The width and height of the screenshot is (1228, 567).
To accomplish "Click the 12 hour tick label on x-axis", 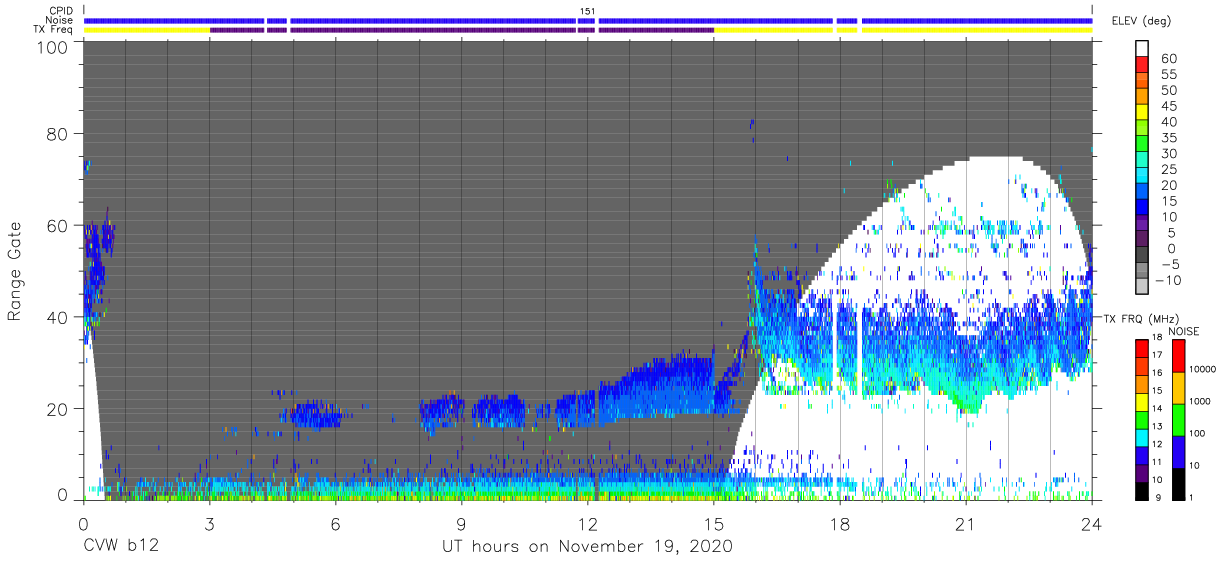I will tap(587, 523).
